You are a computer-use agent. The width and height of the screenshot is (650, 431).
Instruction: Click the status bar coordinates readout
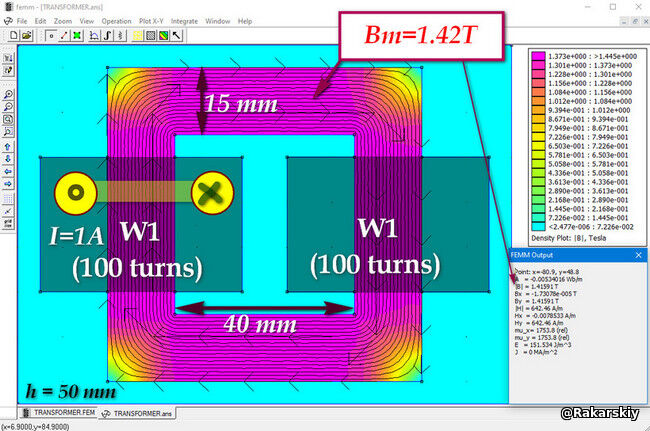[36, 426]
